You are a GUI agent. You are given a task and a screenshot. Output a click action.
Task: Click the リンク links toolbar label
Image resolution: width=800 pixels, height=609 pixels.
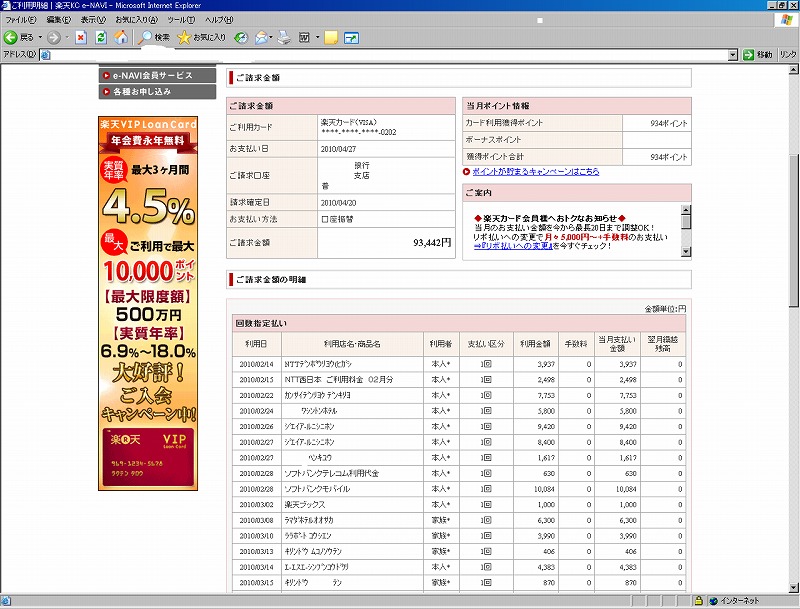788,55
